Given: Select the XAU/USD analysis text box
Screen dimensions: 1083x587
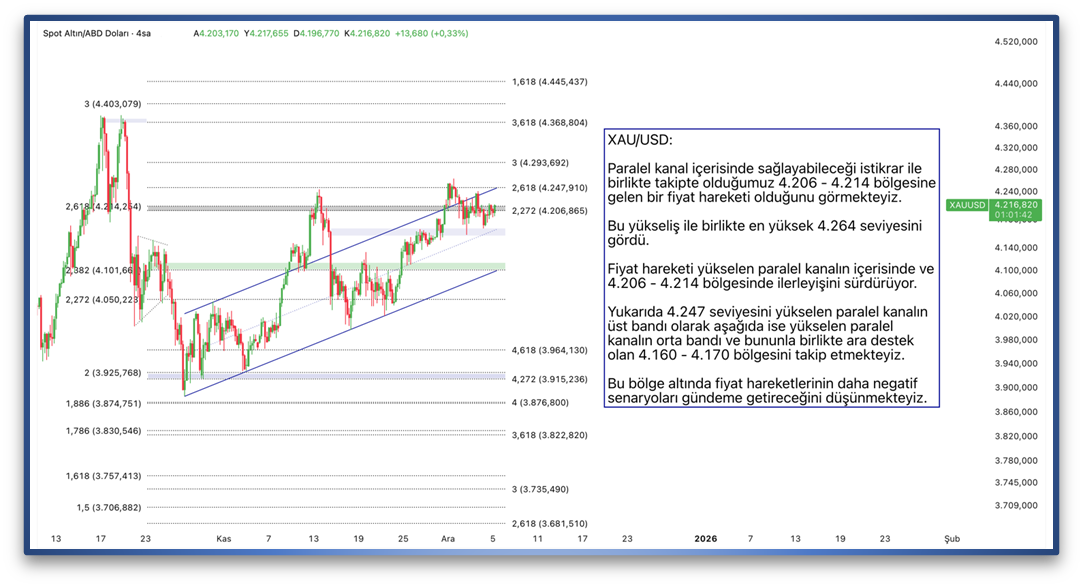Looking at the screenshot, I should 771,268.
